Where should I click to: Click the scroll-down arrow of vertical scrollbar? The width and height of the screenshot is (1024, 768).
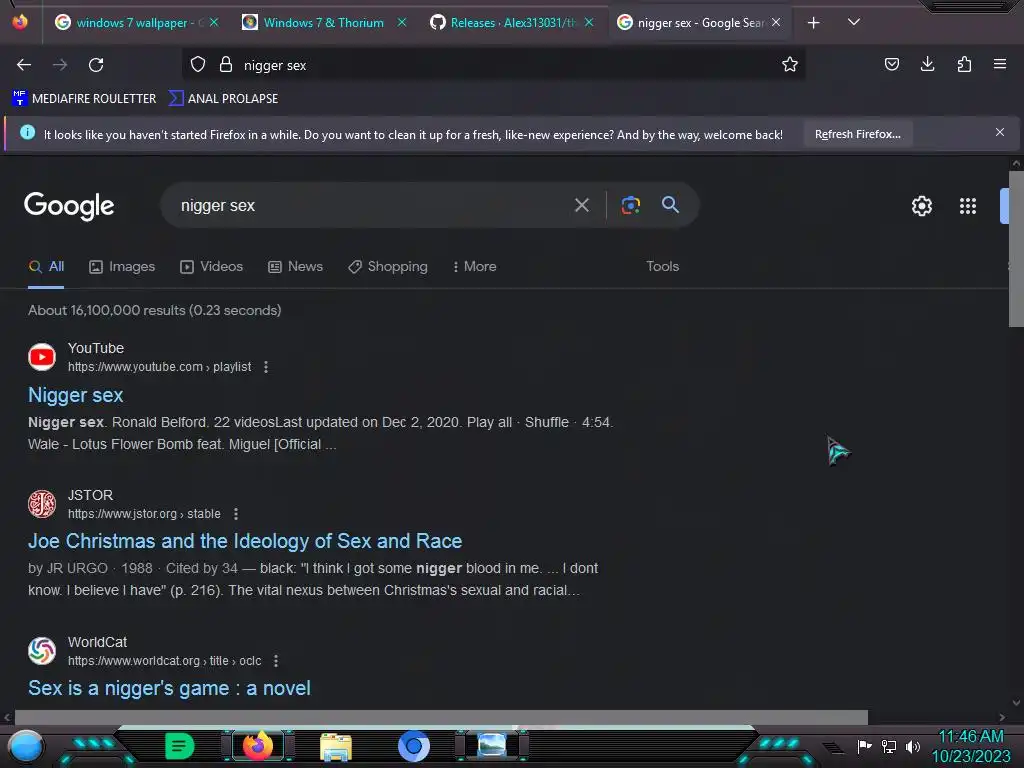tap(1016, 703)
